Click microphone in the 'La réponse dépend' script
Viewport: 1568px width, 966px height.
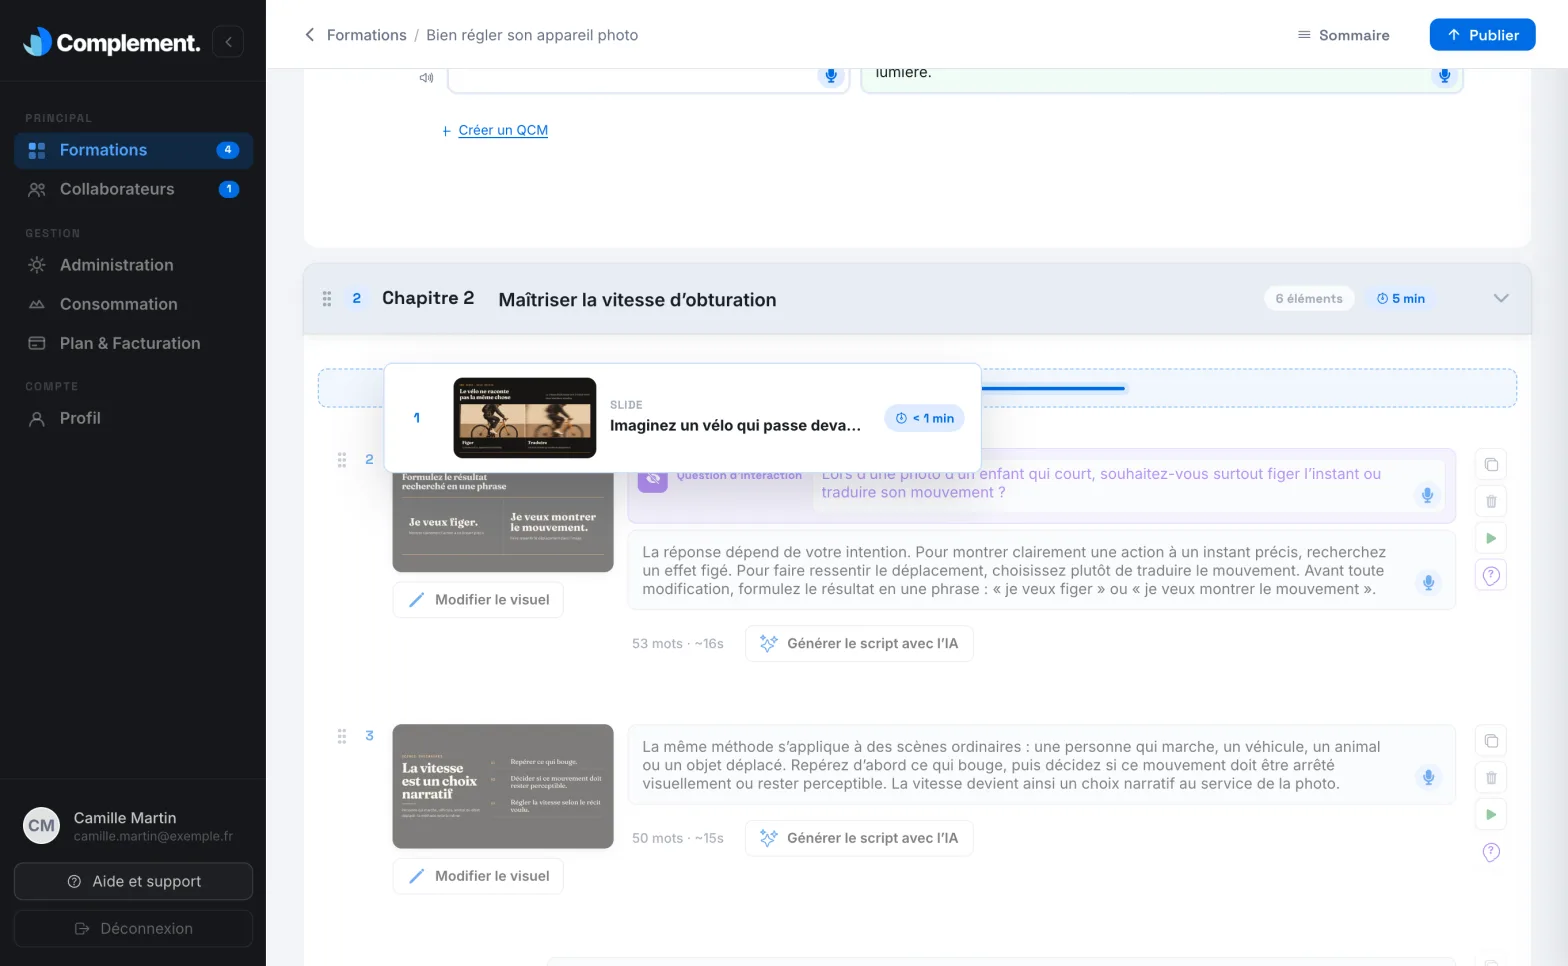tap(1428, 582)
